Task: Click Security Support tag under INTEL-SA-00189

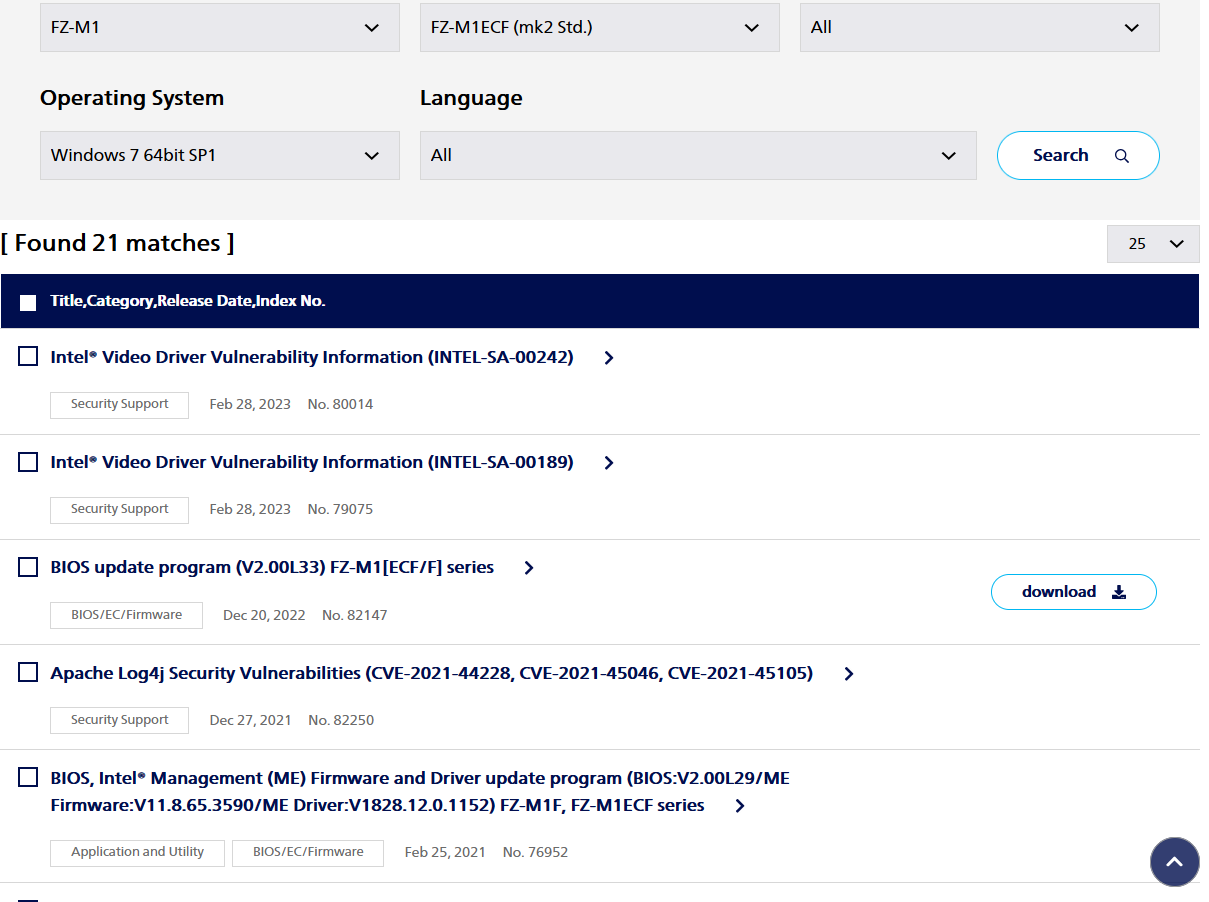Action: point(119,509)
